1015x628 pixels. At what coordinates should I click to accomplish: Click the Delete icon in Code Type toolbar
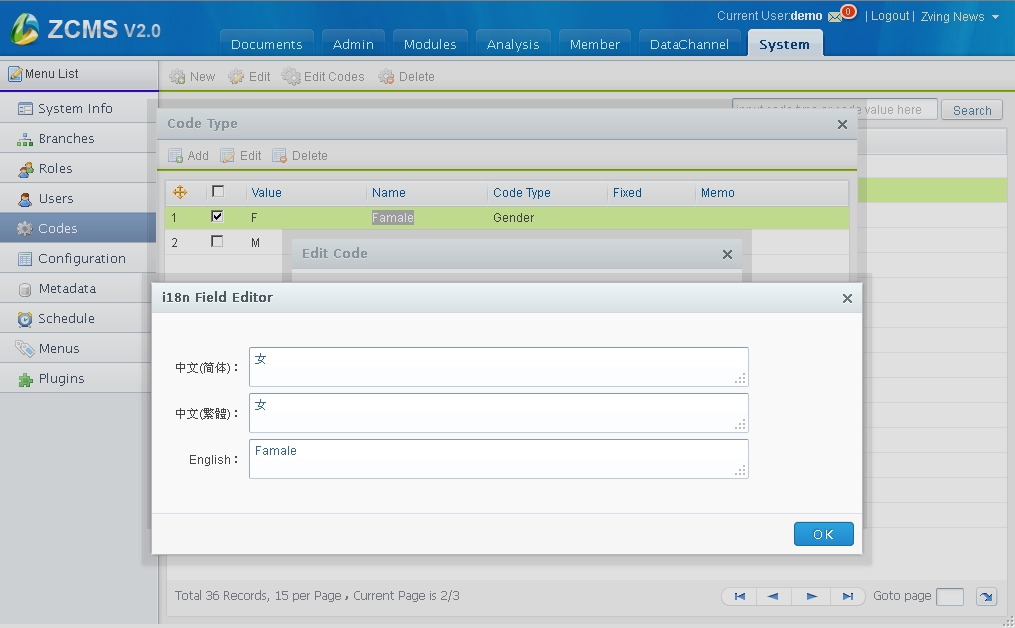coord(280,156)
